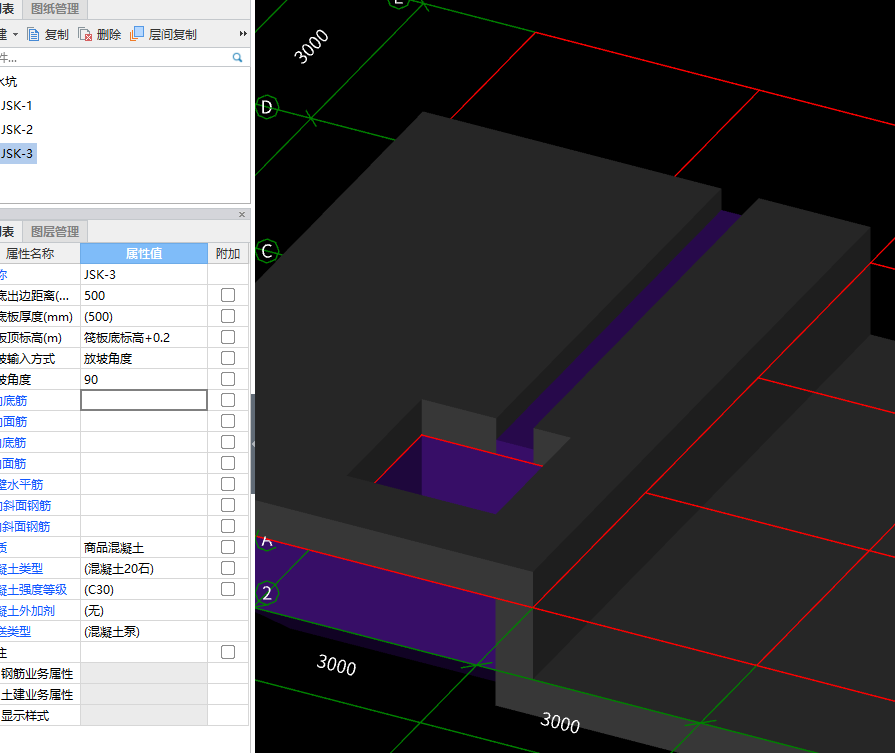The width and height of the screenshot is (895, 753).
Task: Click the axis label 2 in the viewport
Action: (x=267, y=593)
